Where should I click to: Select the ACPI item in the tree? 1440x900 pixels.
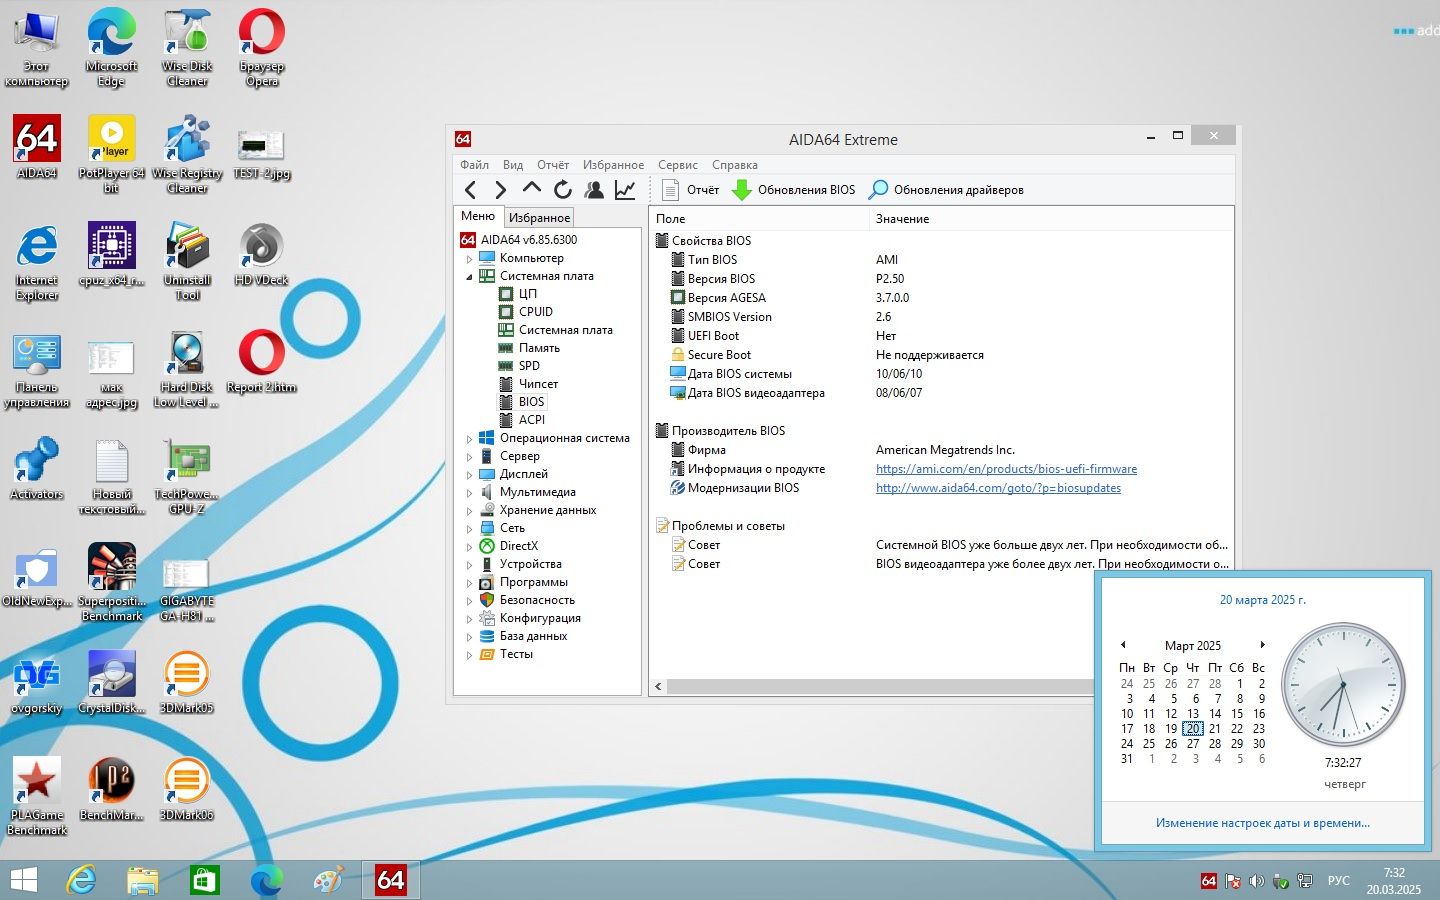[x=531, y=420]
